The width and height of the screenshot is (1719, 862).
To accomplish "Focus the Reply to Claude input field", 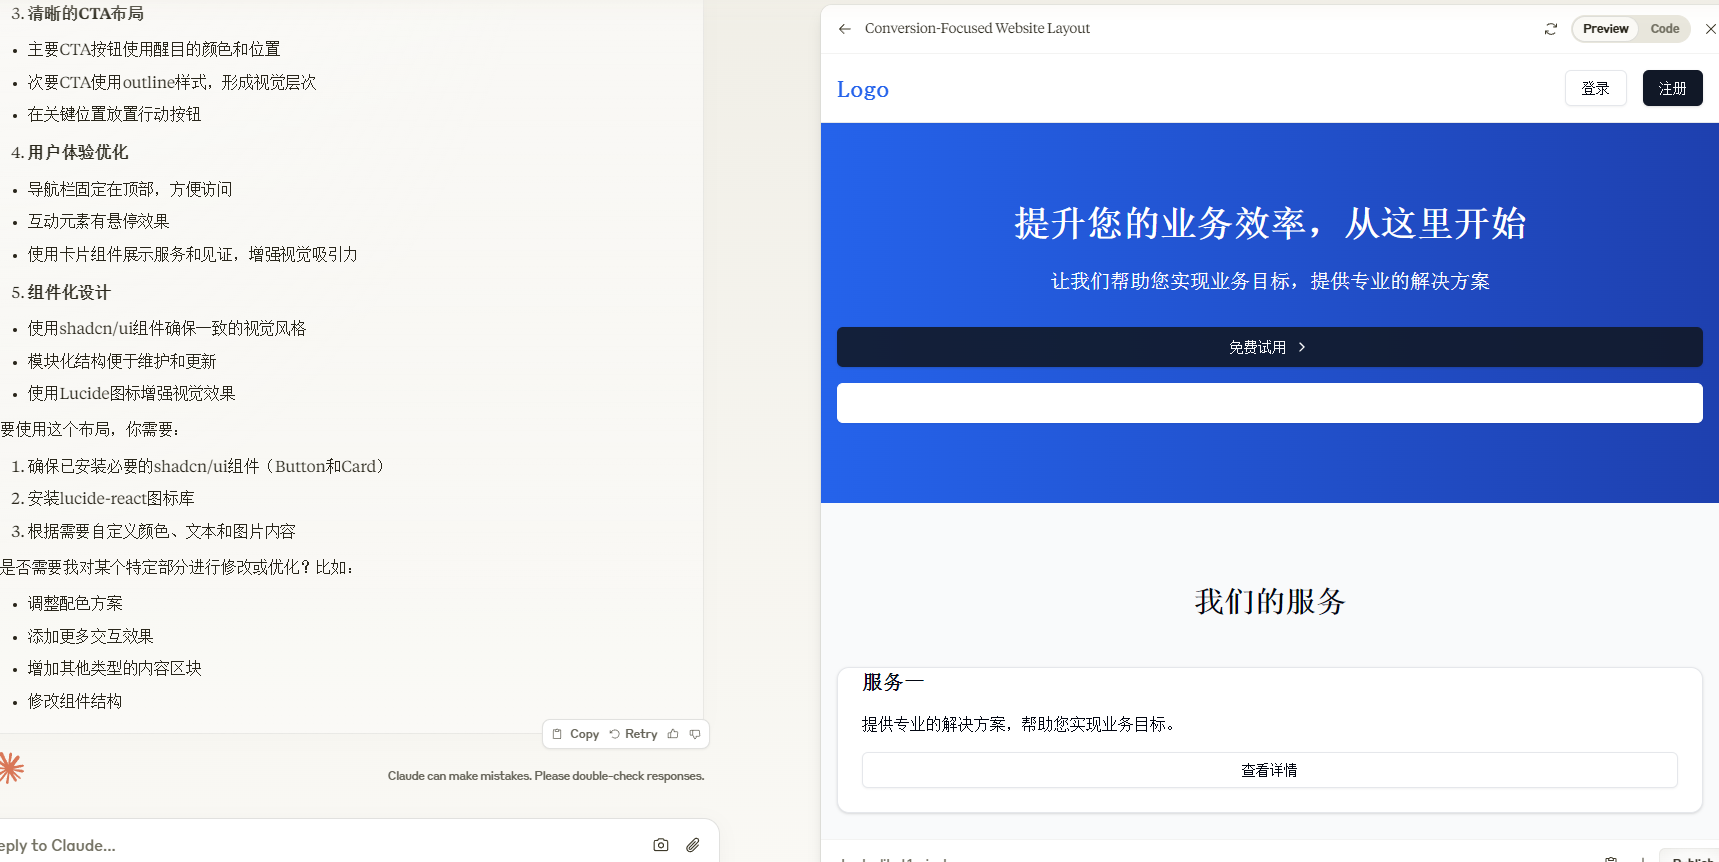I will [x=300, y=845].
